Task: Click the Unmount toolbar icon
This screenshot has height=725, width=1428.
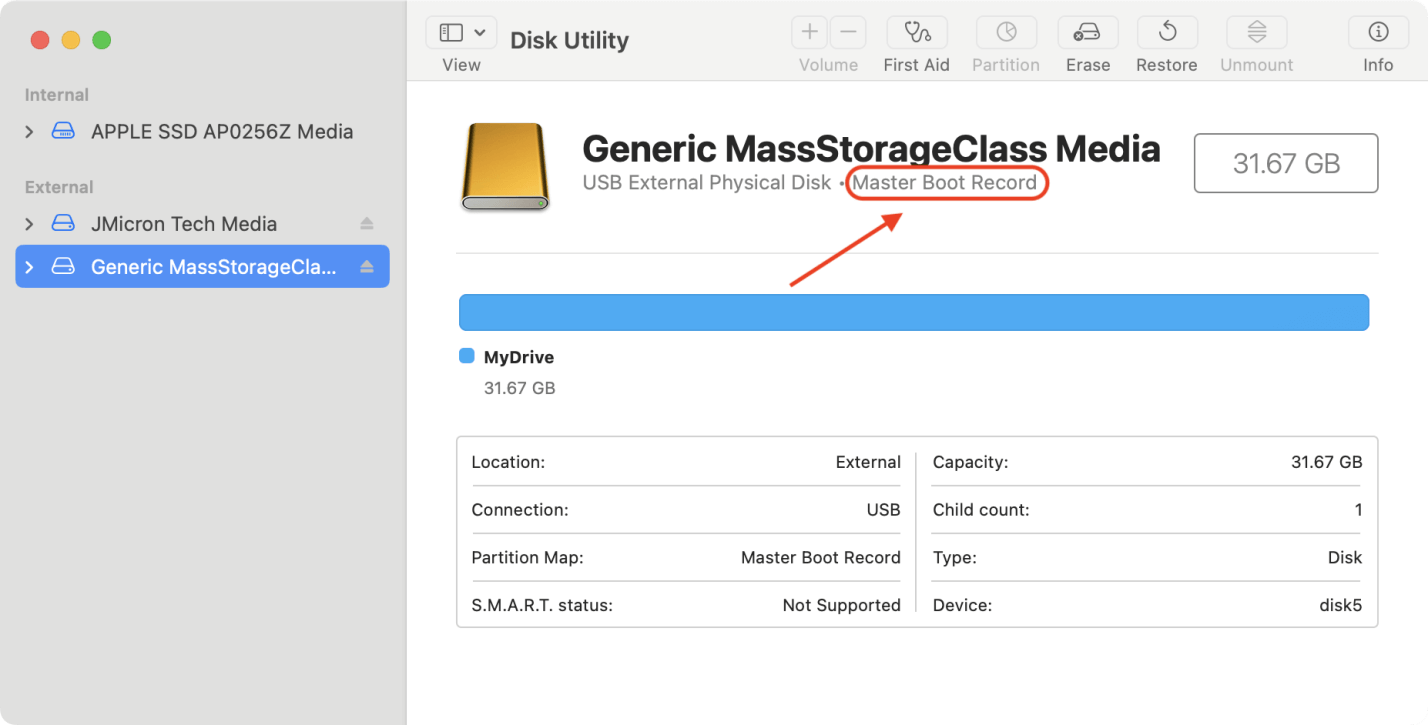Action: (x=1256, y=33)
